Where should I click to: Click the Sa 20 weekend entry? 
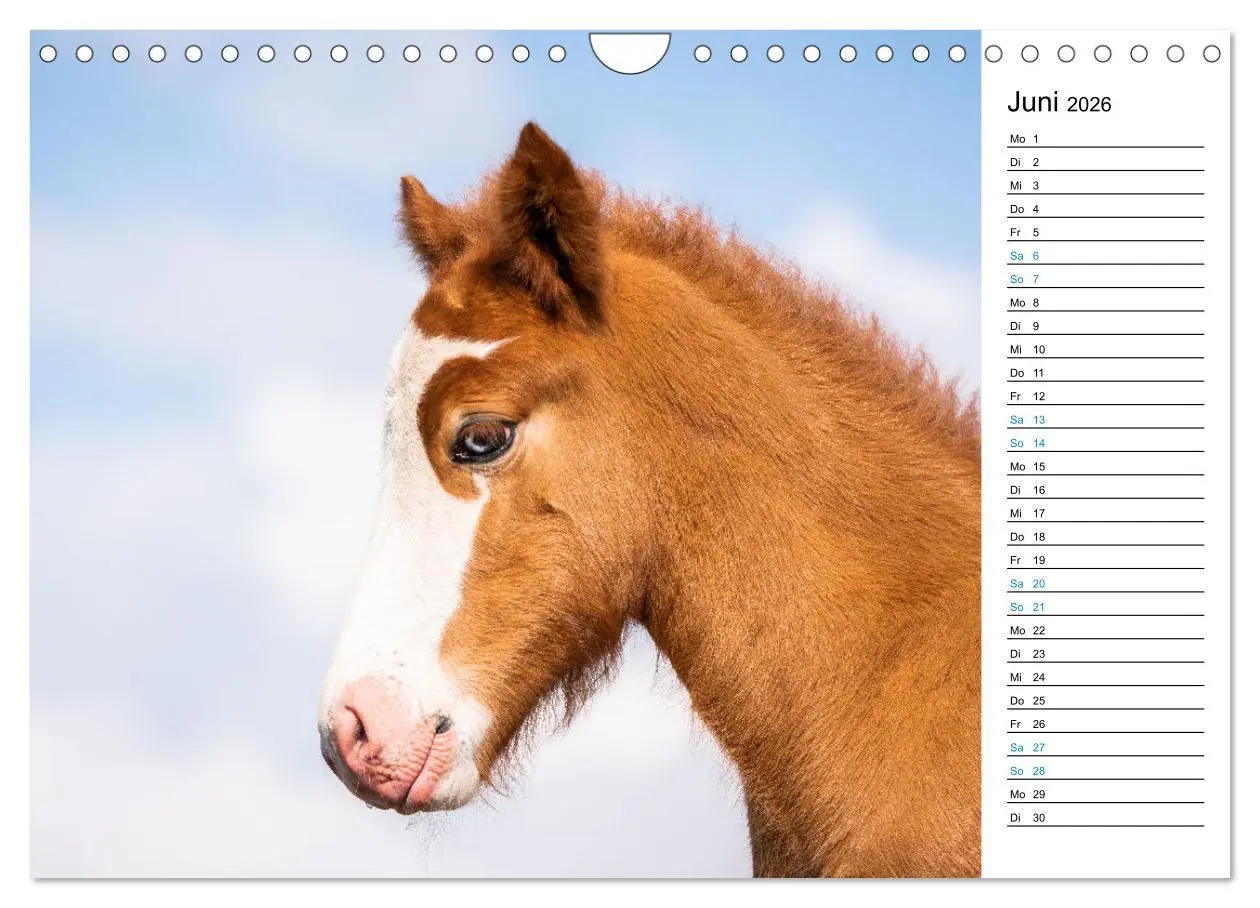(1105, 584)
